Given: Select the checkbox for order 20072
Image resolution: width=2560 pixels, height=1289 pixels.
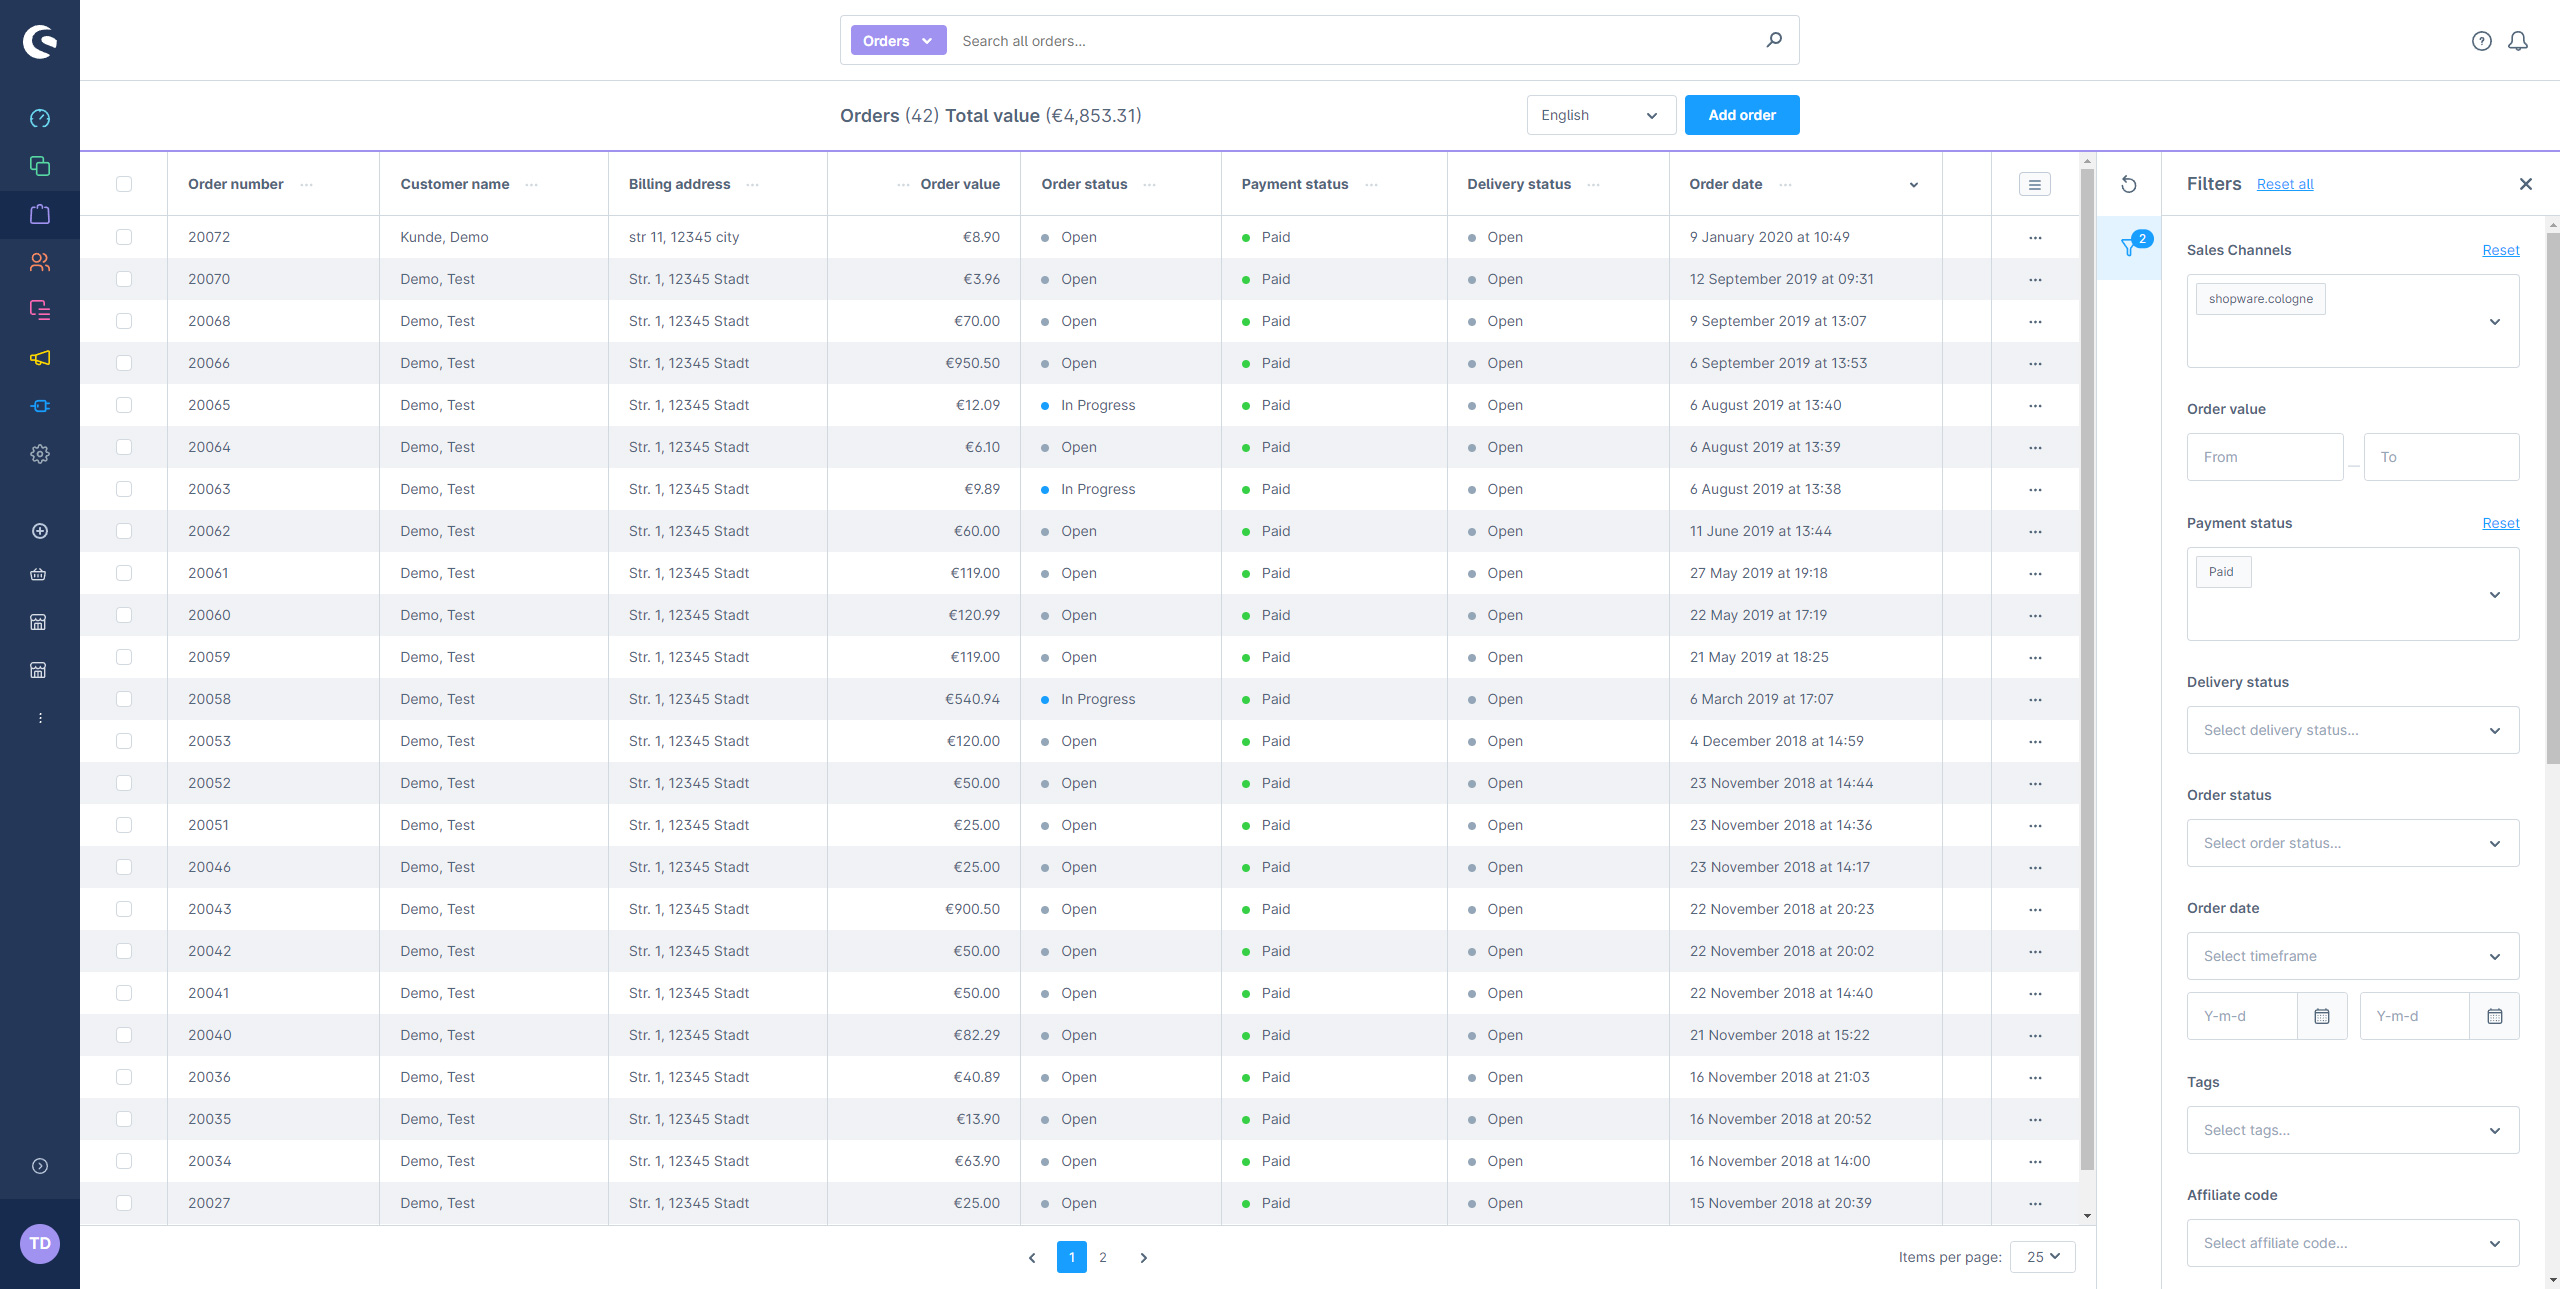Looking at the screenshot, I should click(x=124, y=237).
